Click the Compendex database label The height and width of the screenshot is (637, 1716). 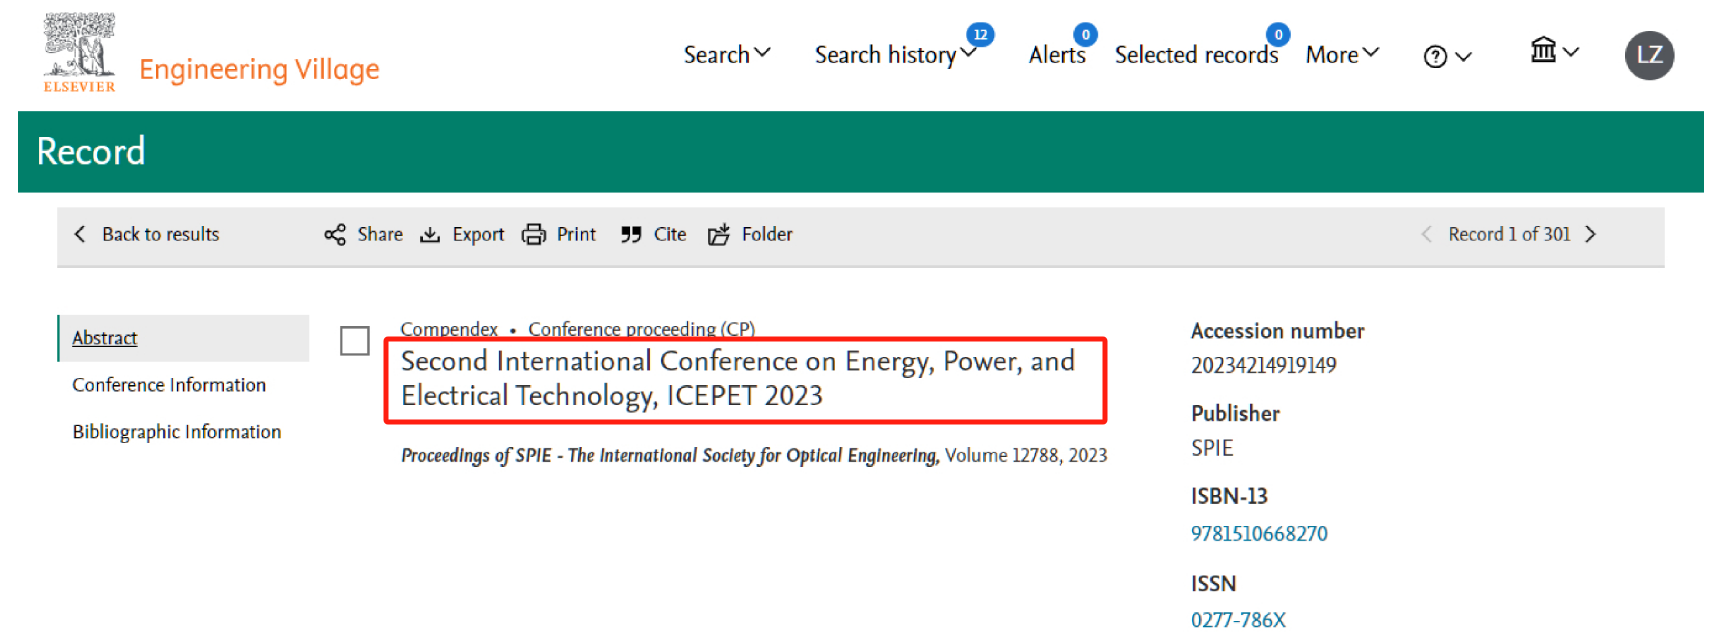449,329
